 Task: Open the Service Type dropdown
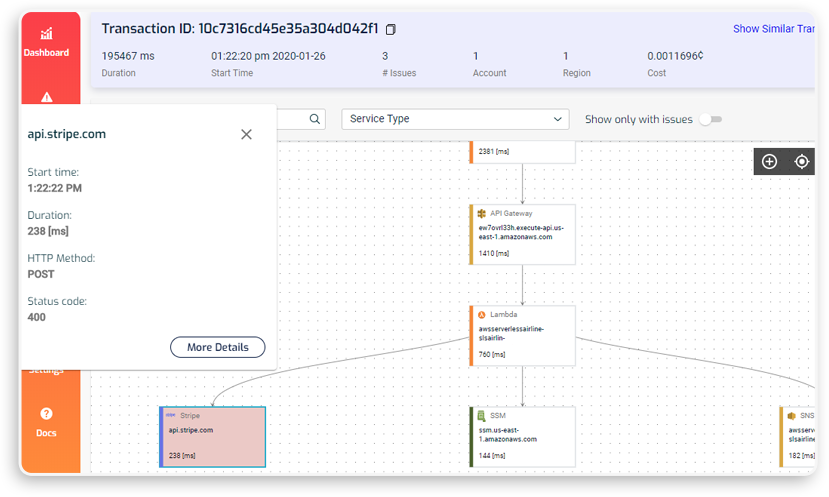(455, 119)
